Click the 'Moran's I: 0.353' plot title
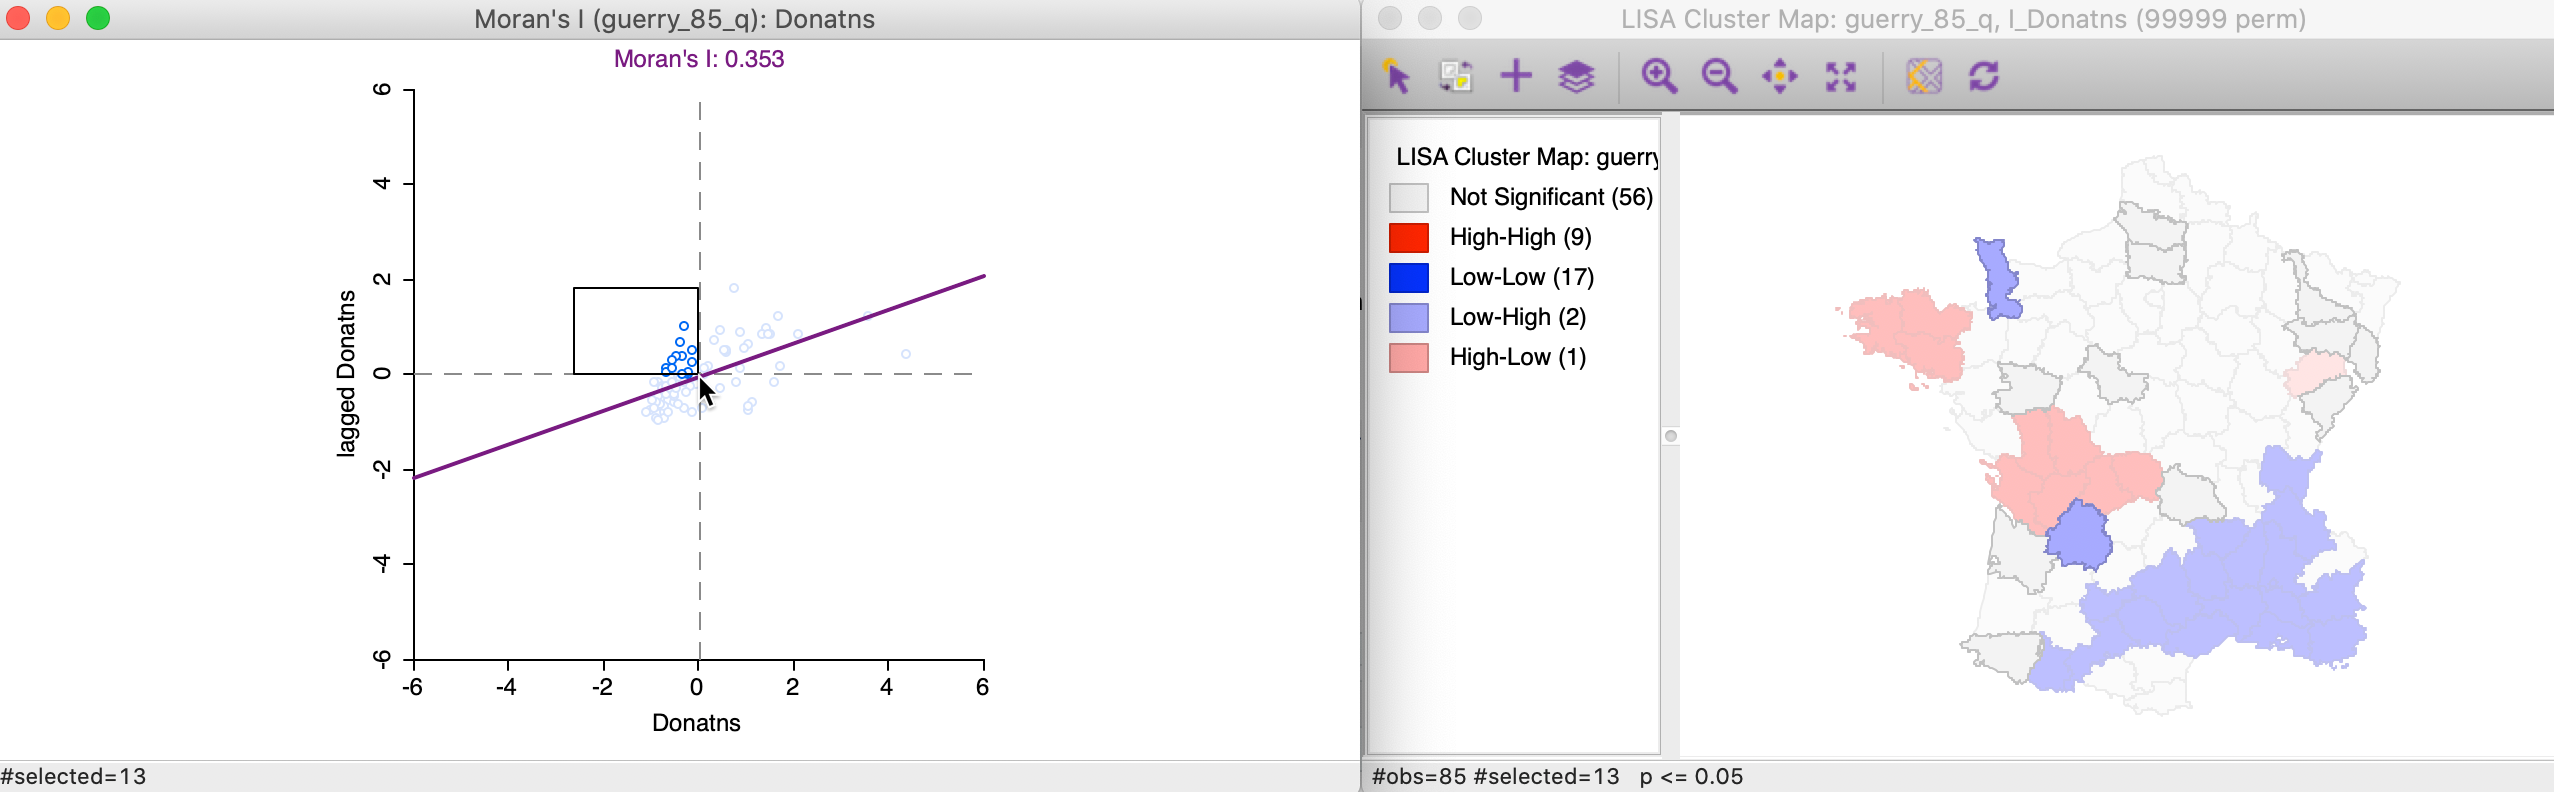 (699, 59)
